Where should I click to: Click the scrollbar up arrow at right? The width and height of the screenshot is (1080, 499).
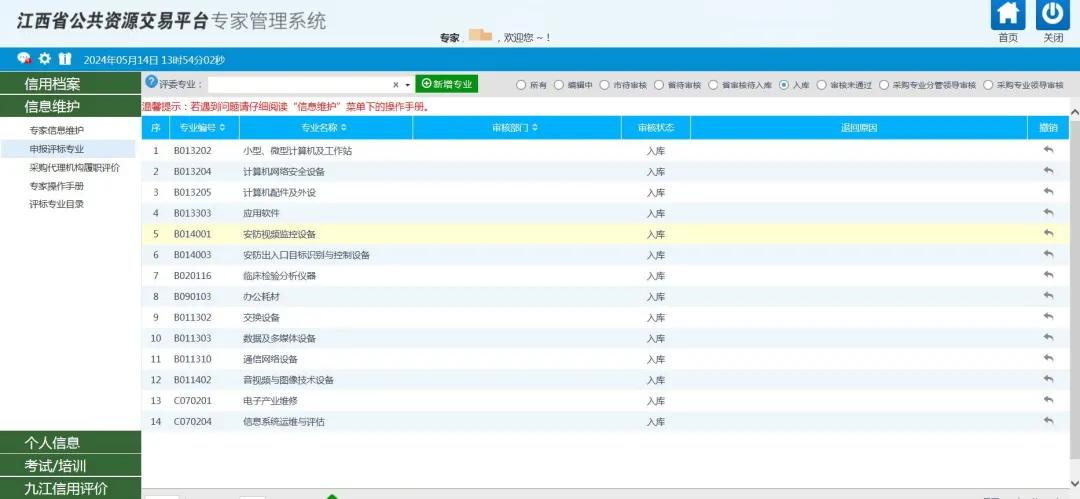[x=1074, y=112]
